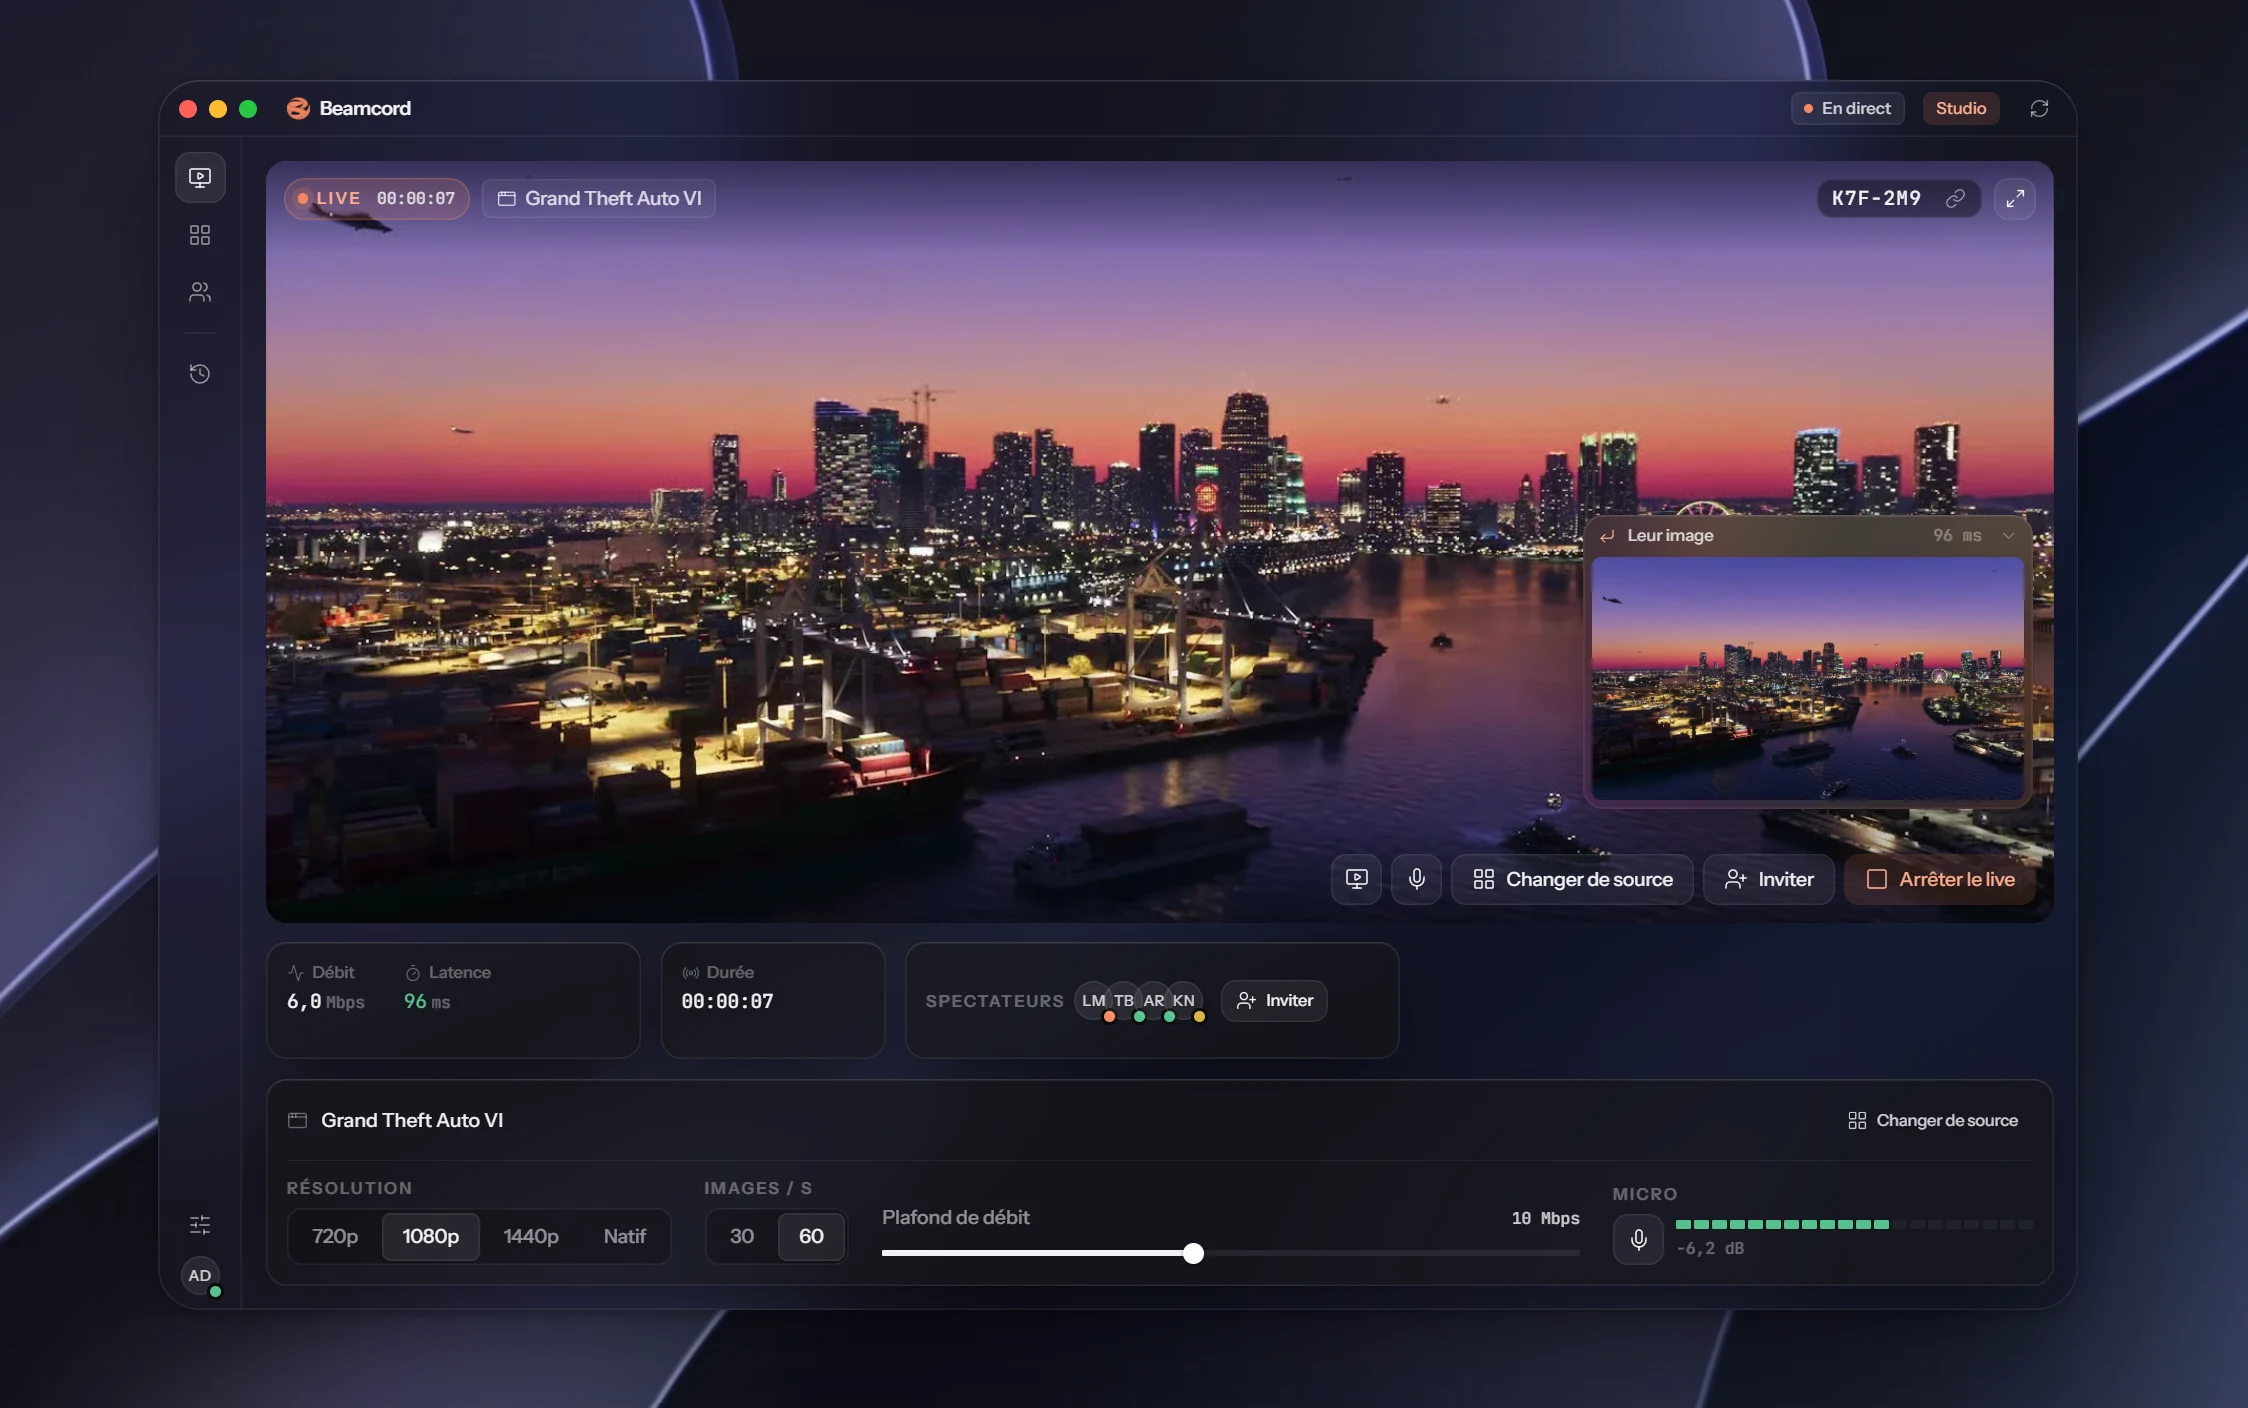Image resolution: width=2248 pixels, height=1408 pixels.
Task: Click the LM spectator avatar
Action: pyautogui.click(x=1093, y=1001)
